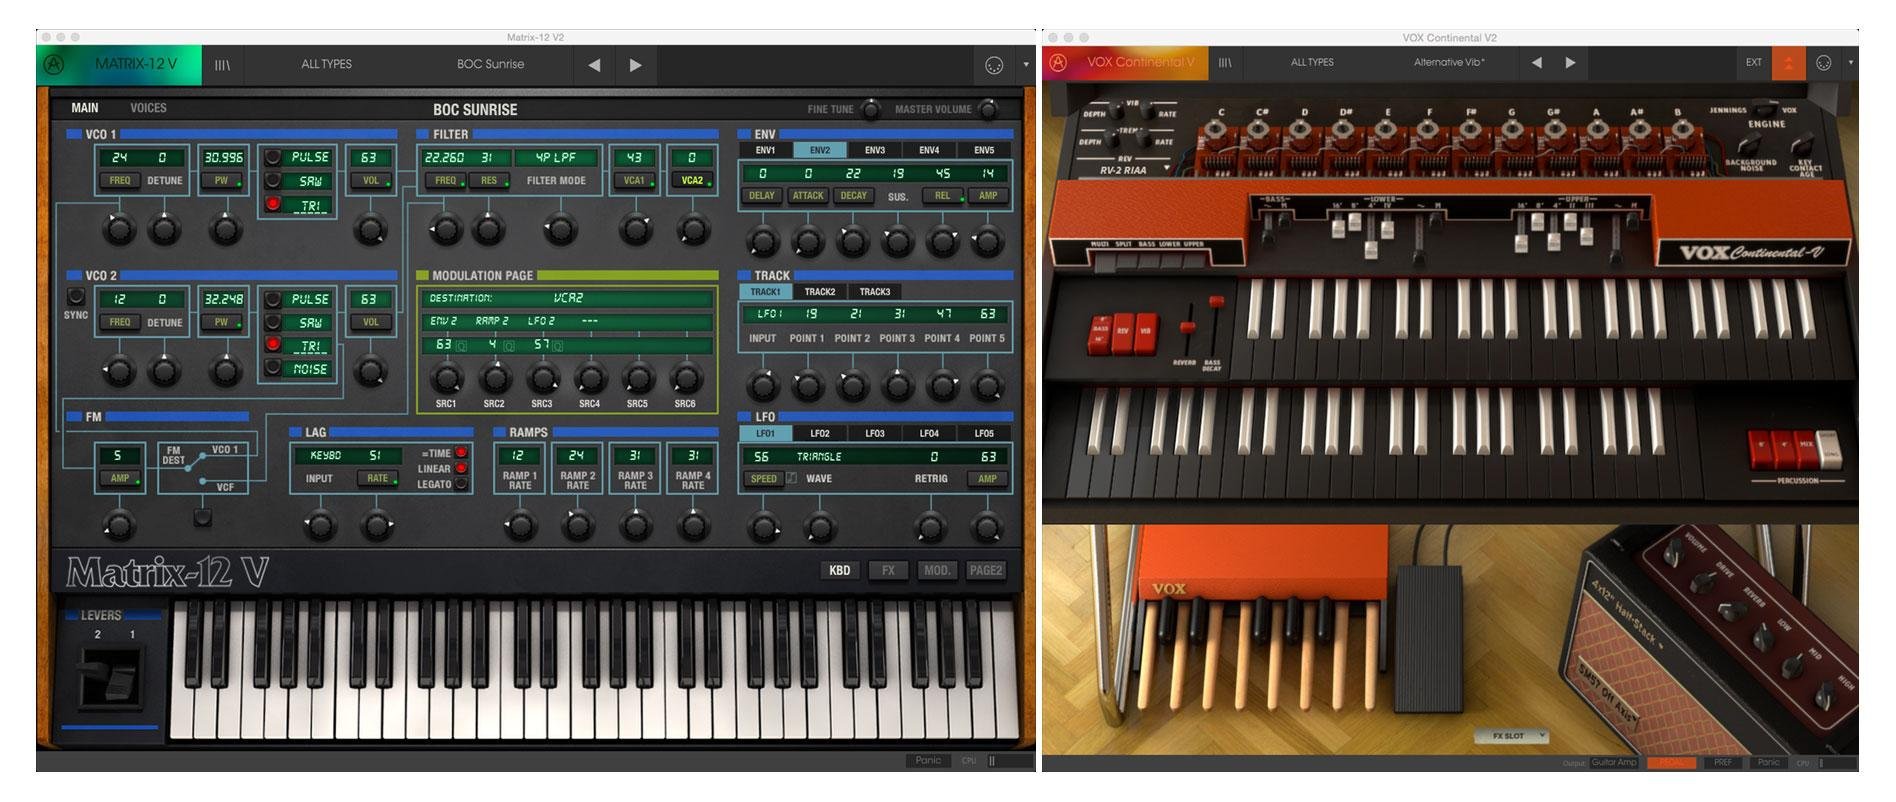This screenshot has width=1896, height=802.
Task: Open the FX SLOT dropdown
Action: (1513, 736)
